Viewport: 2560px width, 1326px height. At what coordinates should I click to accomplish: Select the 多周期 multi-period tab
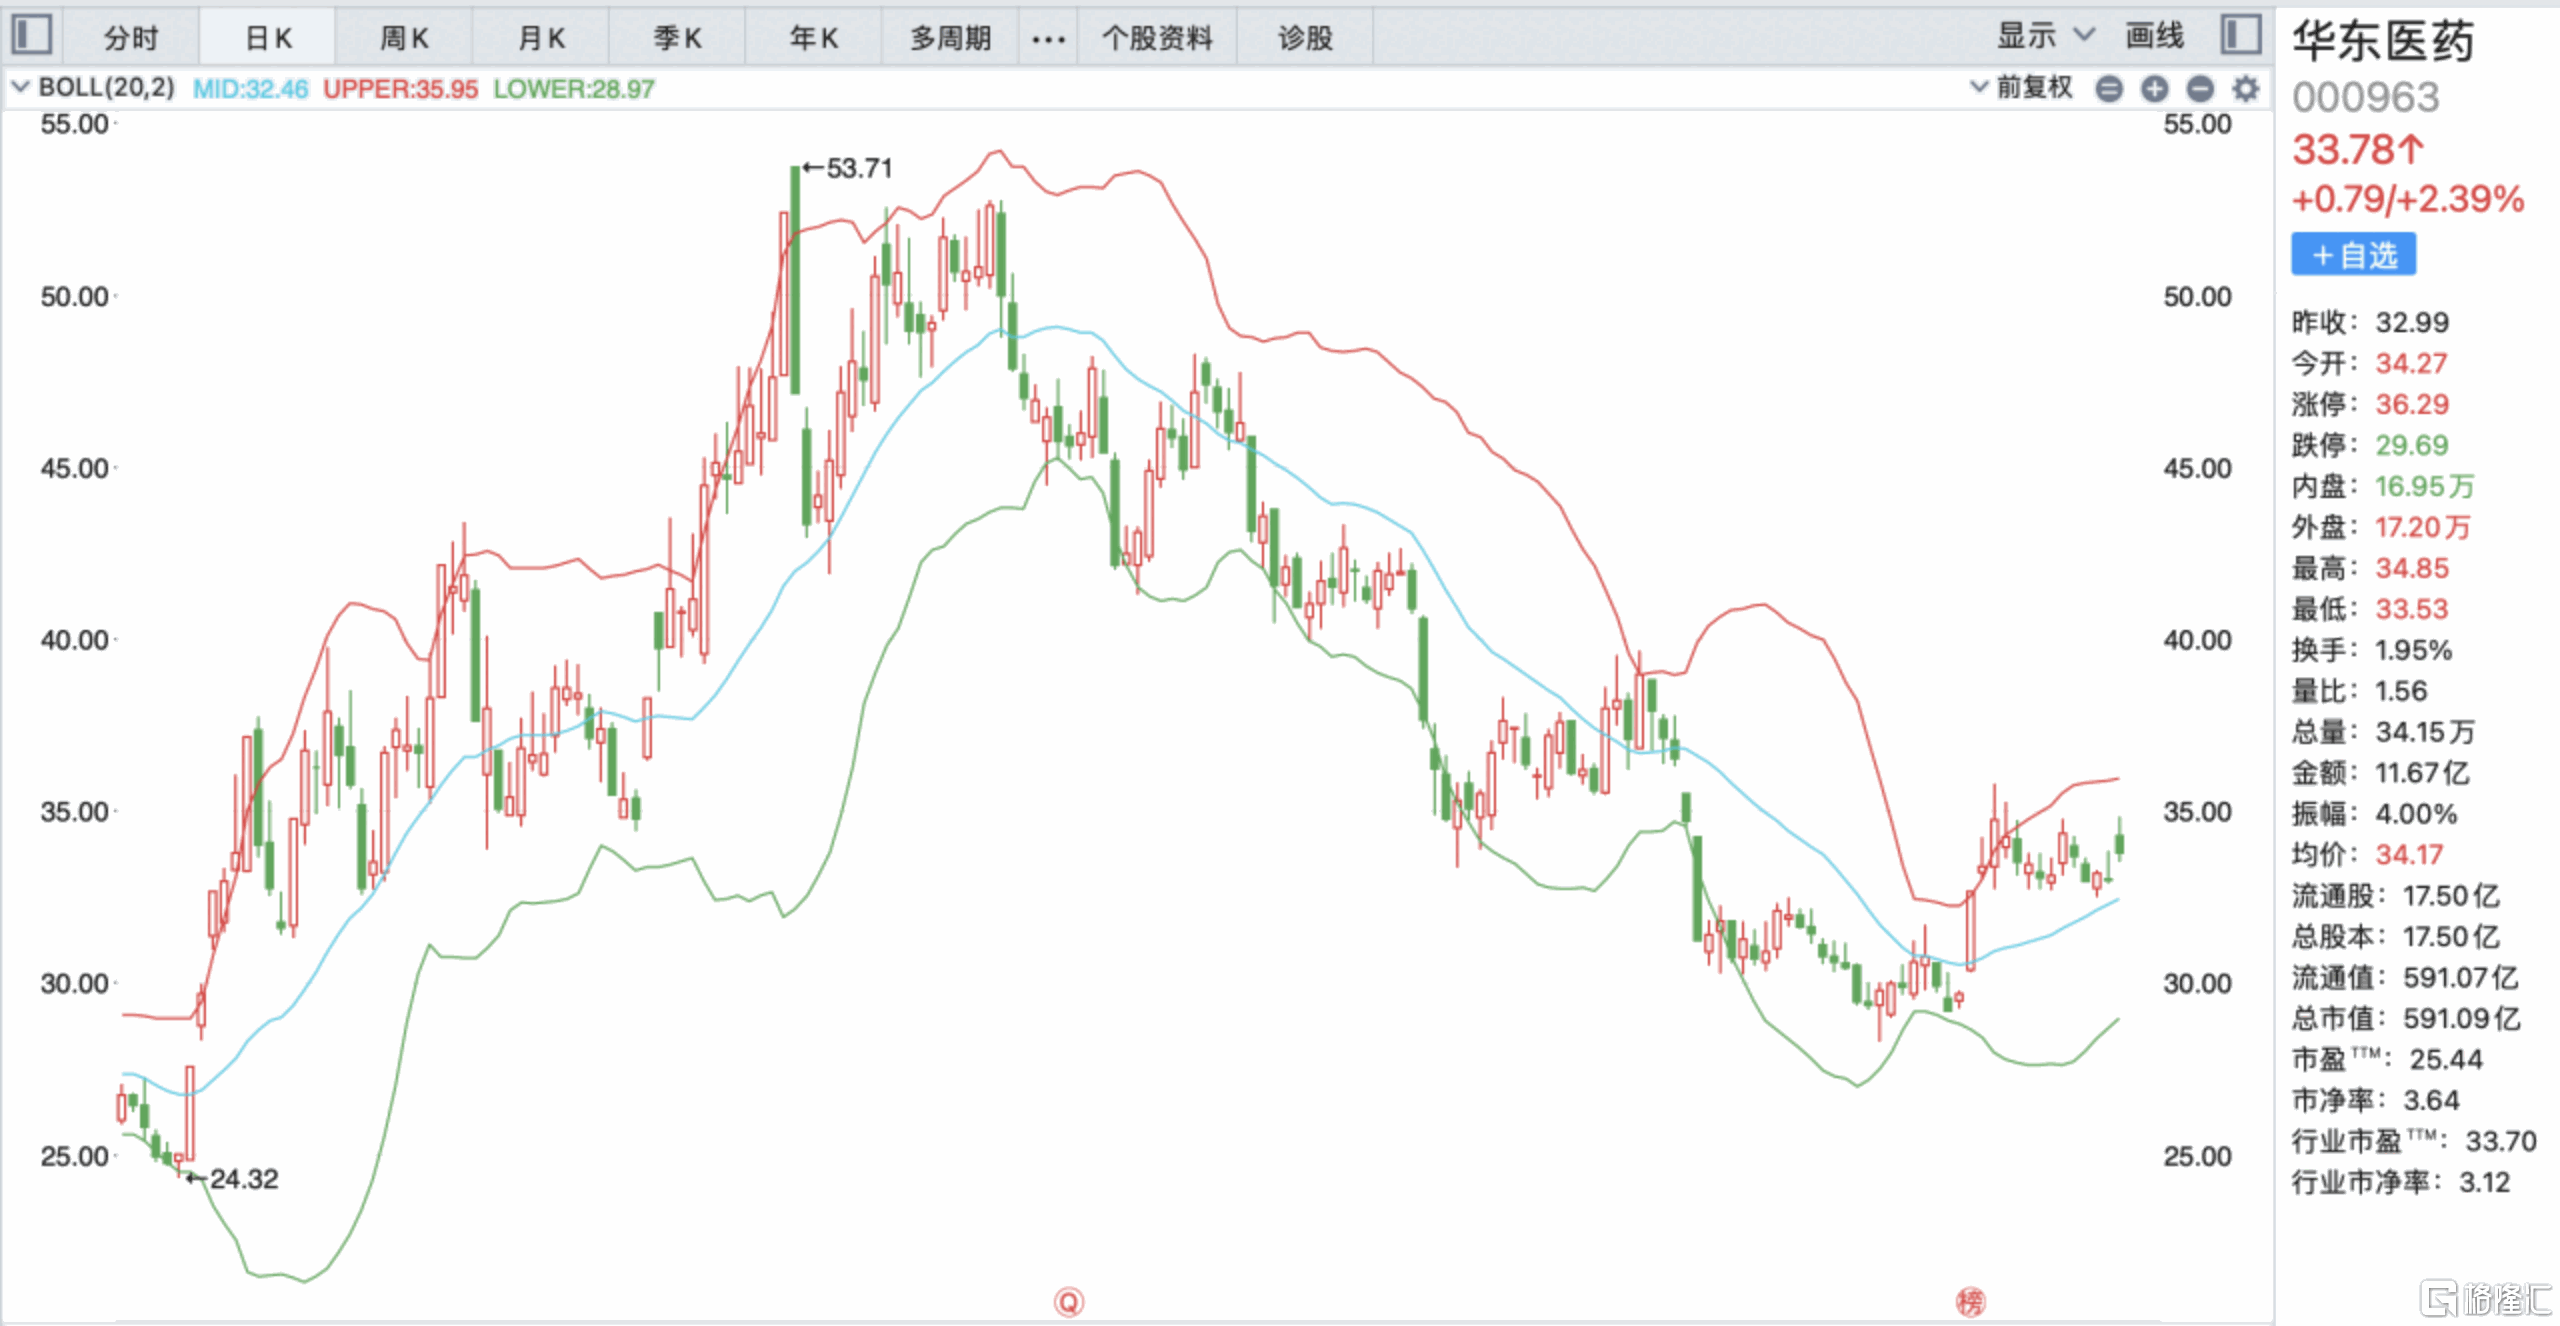tap(950, 39)
